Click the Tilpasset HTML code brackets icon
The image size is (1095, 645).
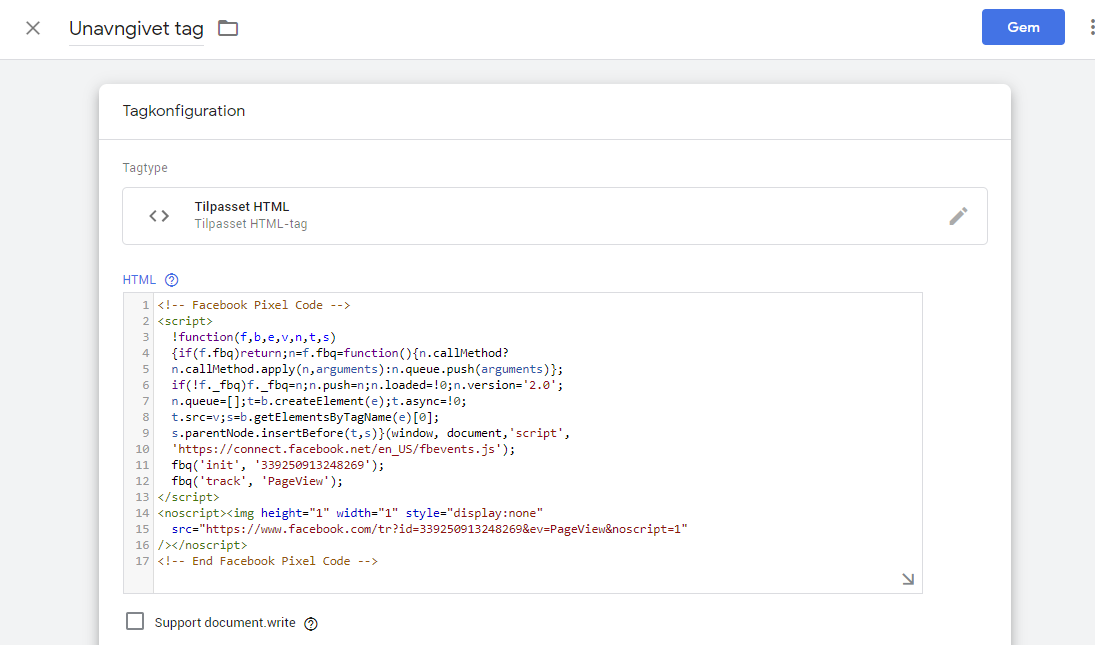(159, 216)
